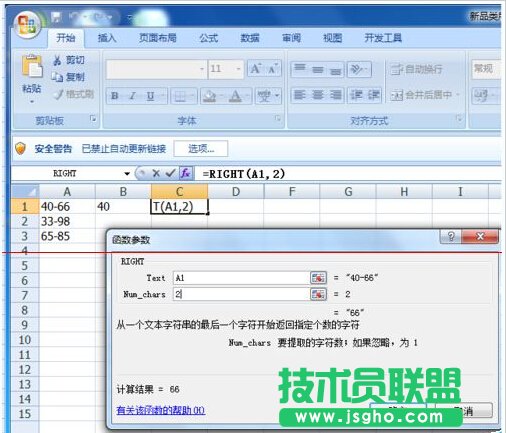Switch to the 插入 ribbon tab

coord(107,38)
